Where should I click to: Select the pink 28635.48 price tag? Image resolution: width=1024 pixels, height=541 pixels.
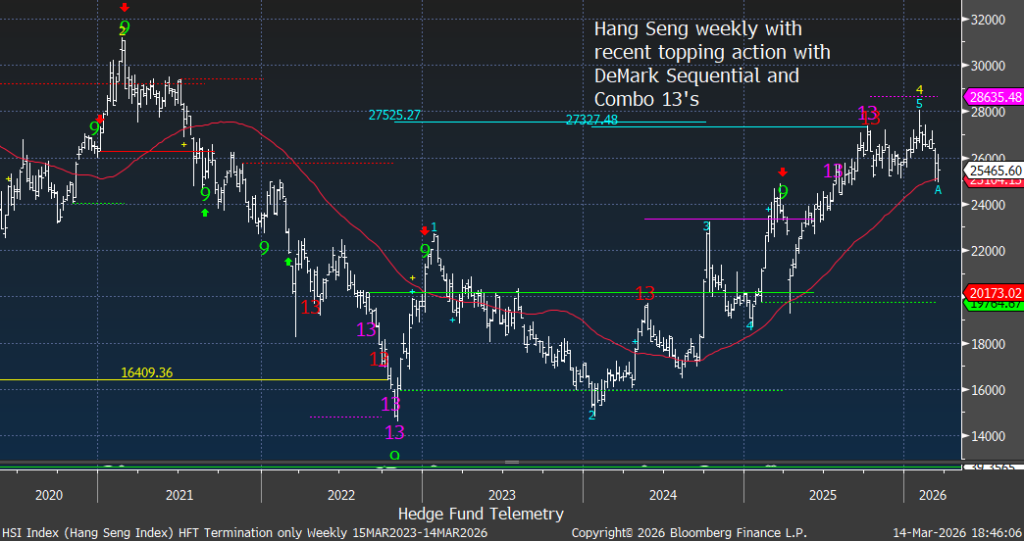pyautogui.click(x=991, y=97)
